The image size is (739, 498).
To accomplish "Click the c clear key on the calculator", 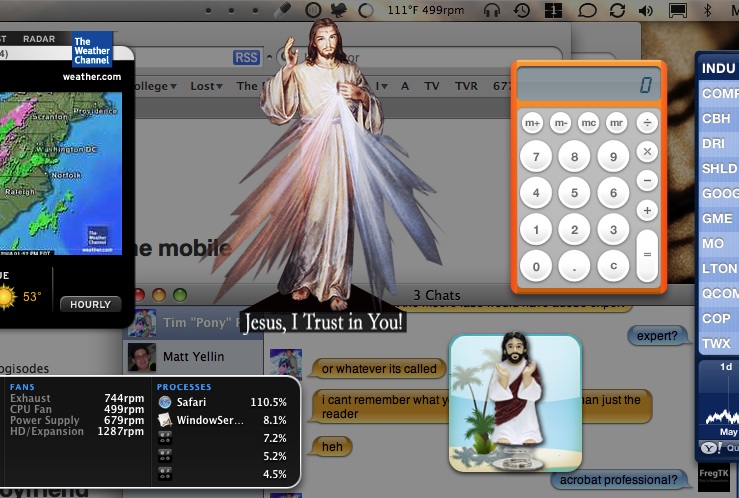I will (x=613, y=266).
